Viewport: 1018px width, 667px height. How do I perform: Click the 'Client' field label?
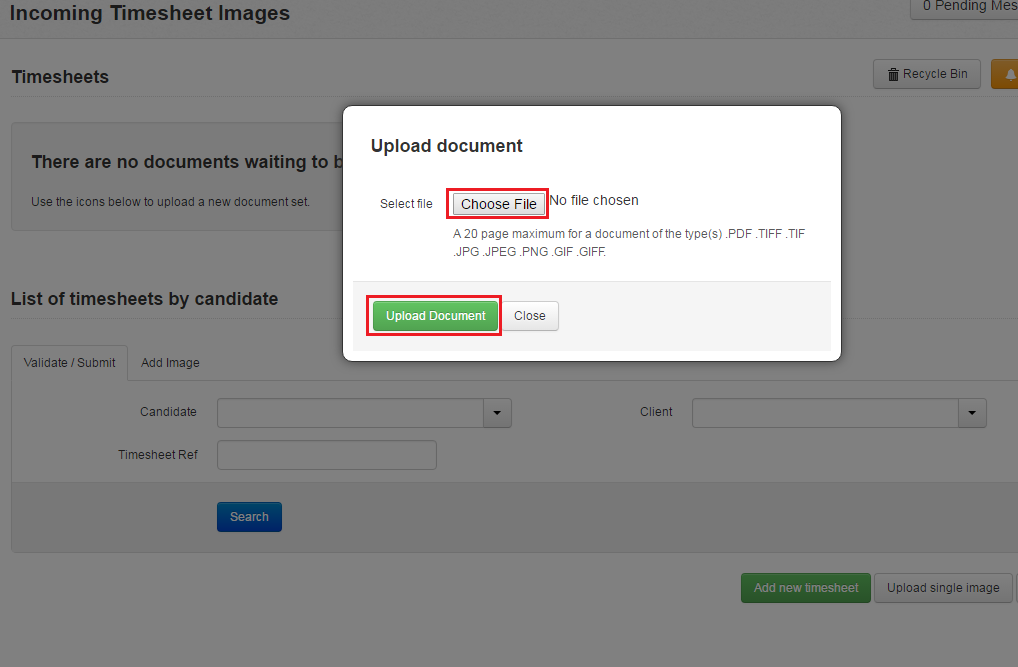tap(656, 412)
